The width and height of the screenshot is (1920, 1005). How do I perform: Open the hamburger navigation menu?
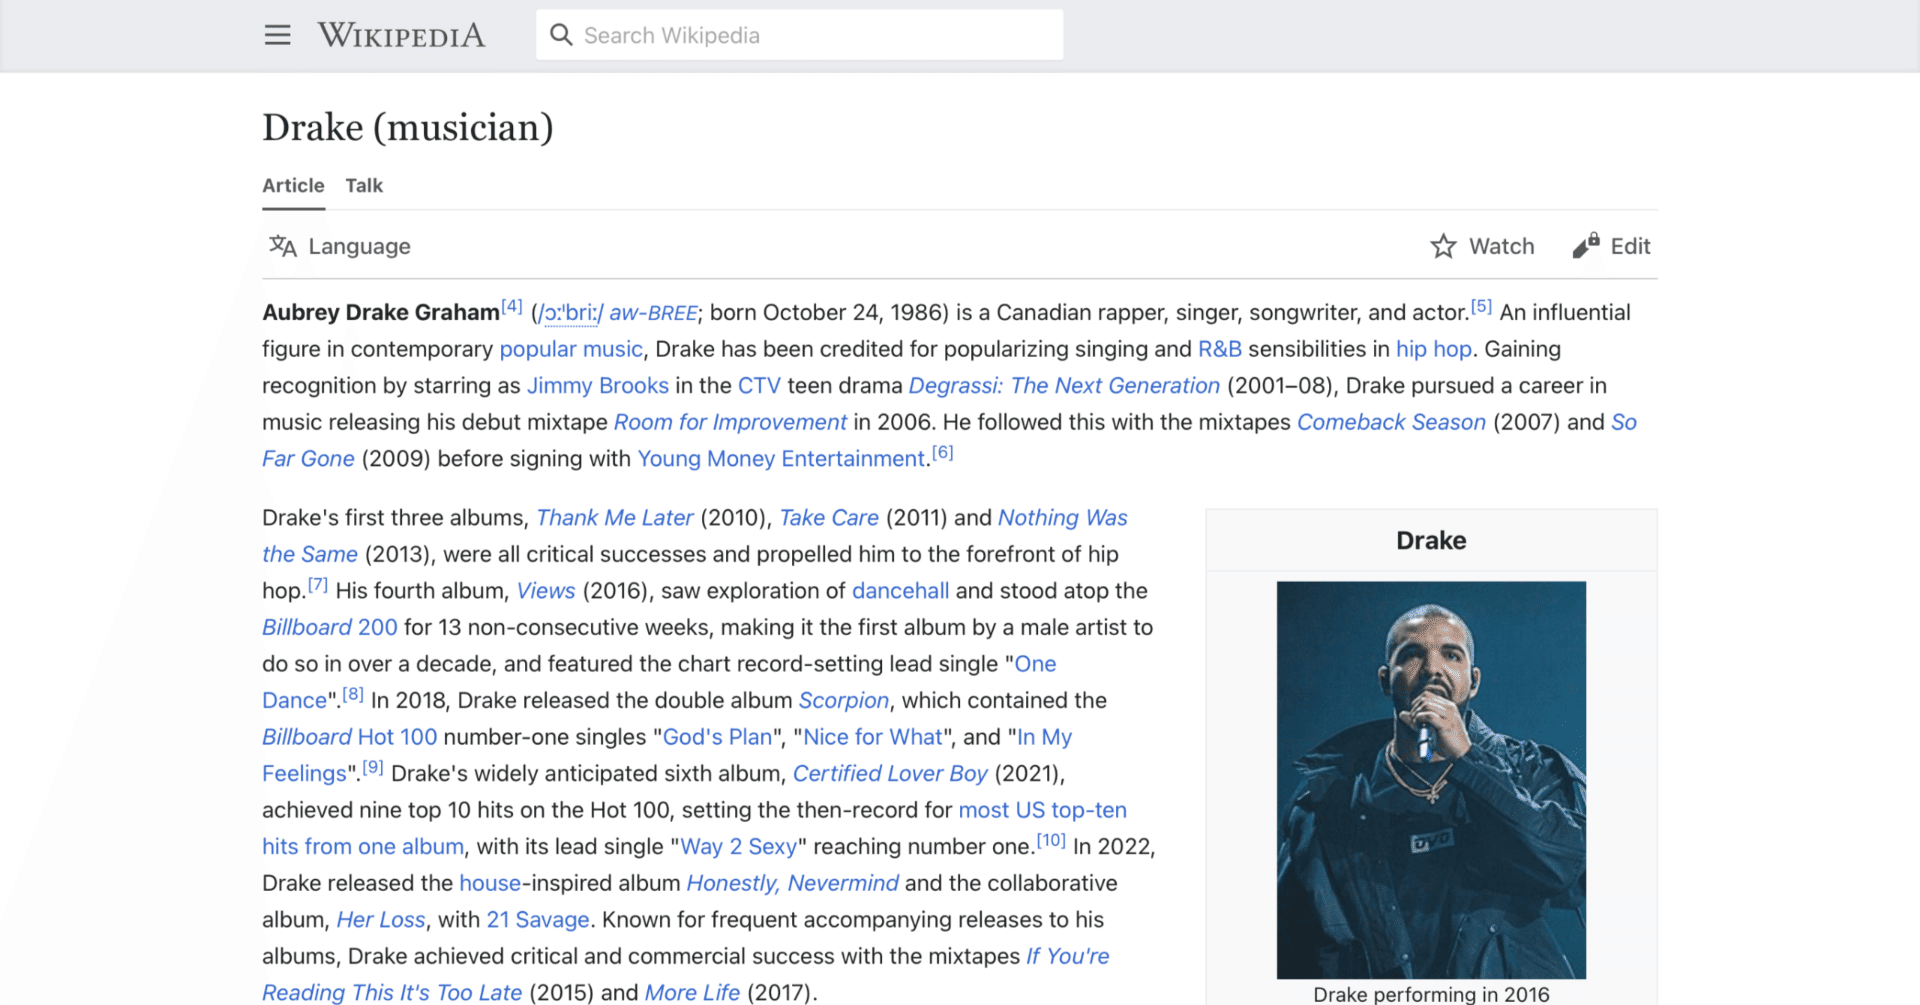coord(277,34)
